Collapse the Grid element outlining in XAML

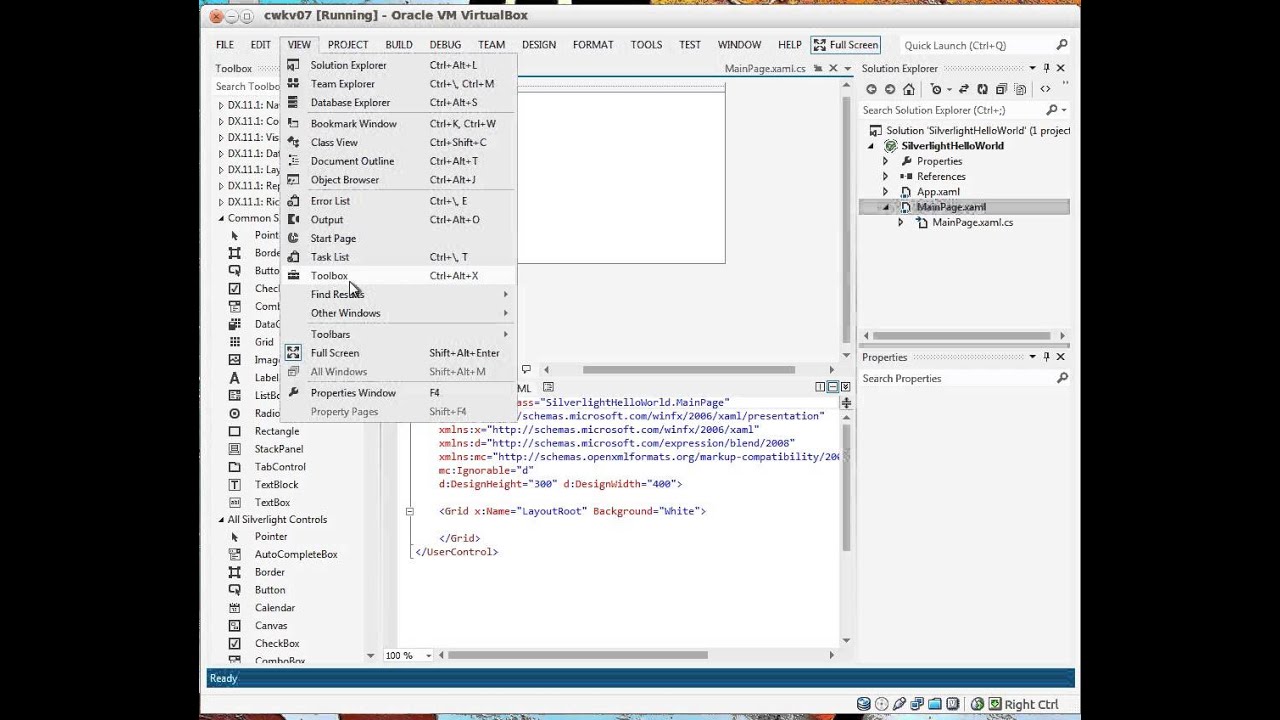pyautogui.click(x=409, y=511)
